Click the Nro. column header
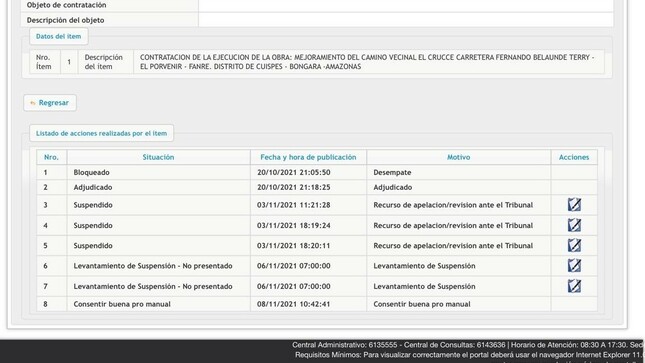645x363 pixels. [51, 157]
